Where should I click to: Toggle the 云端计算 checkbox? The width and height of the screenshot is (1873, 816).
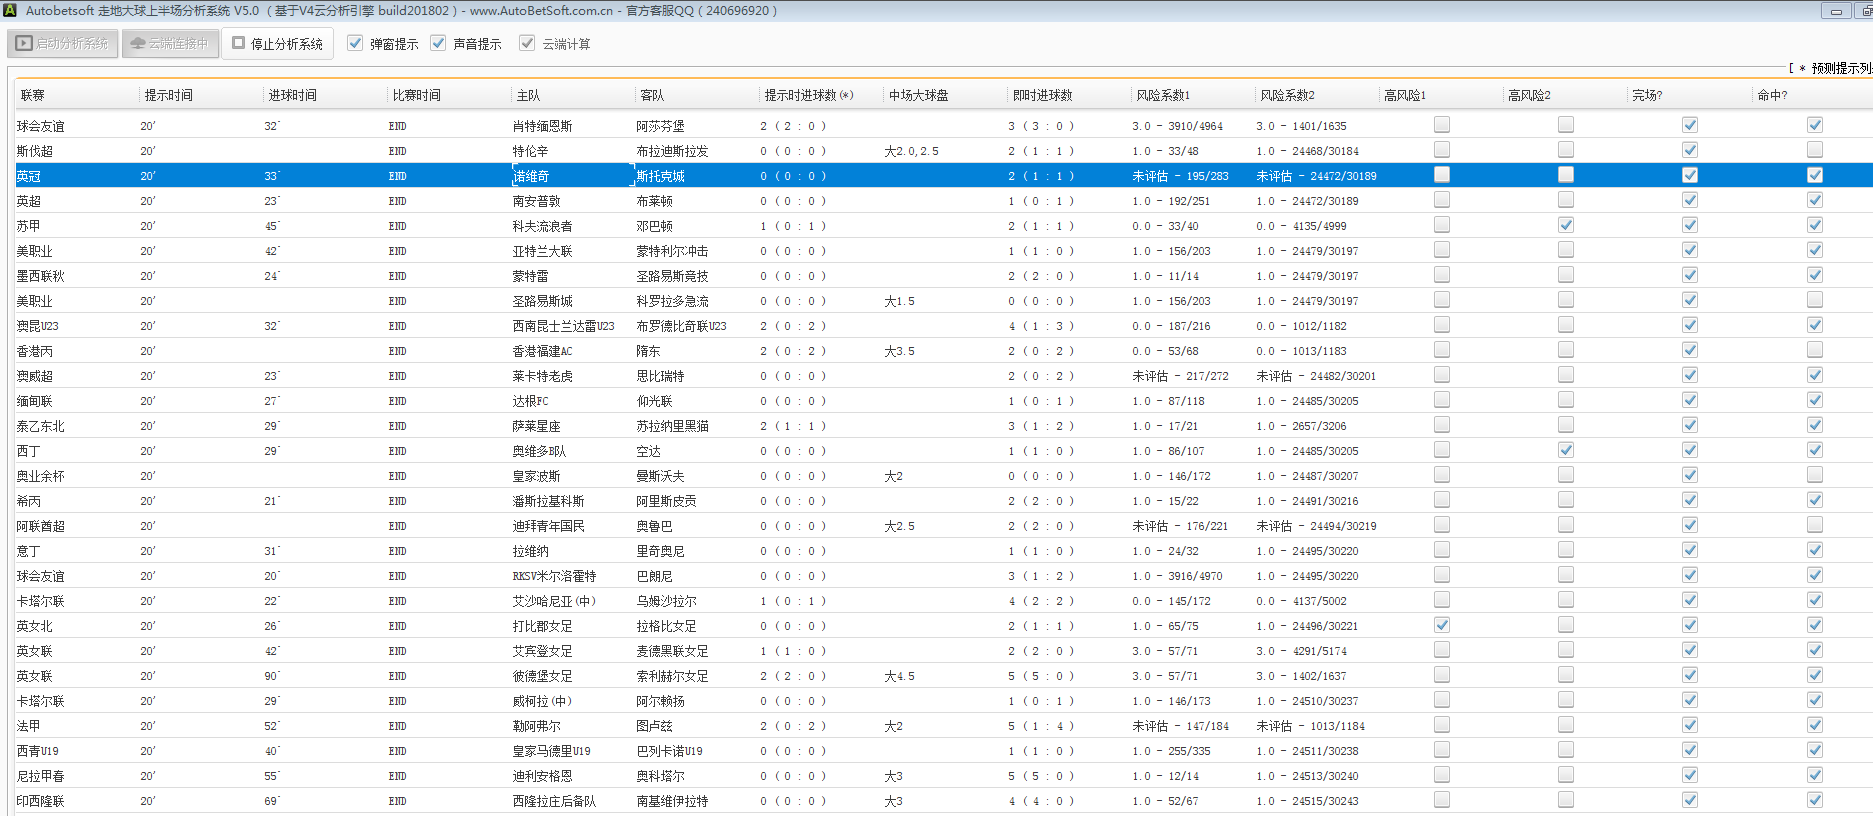coord(527,43)
